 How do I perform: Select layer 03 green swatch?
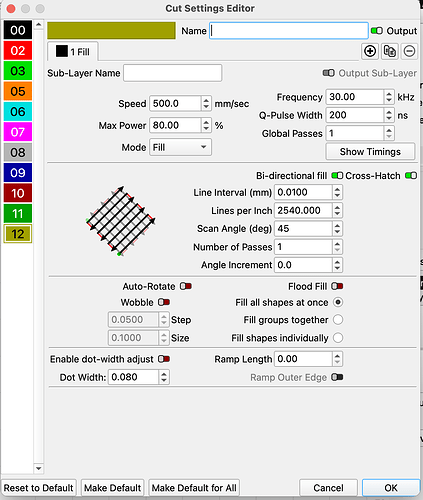[18, 71]
